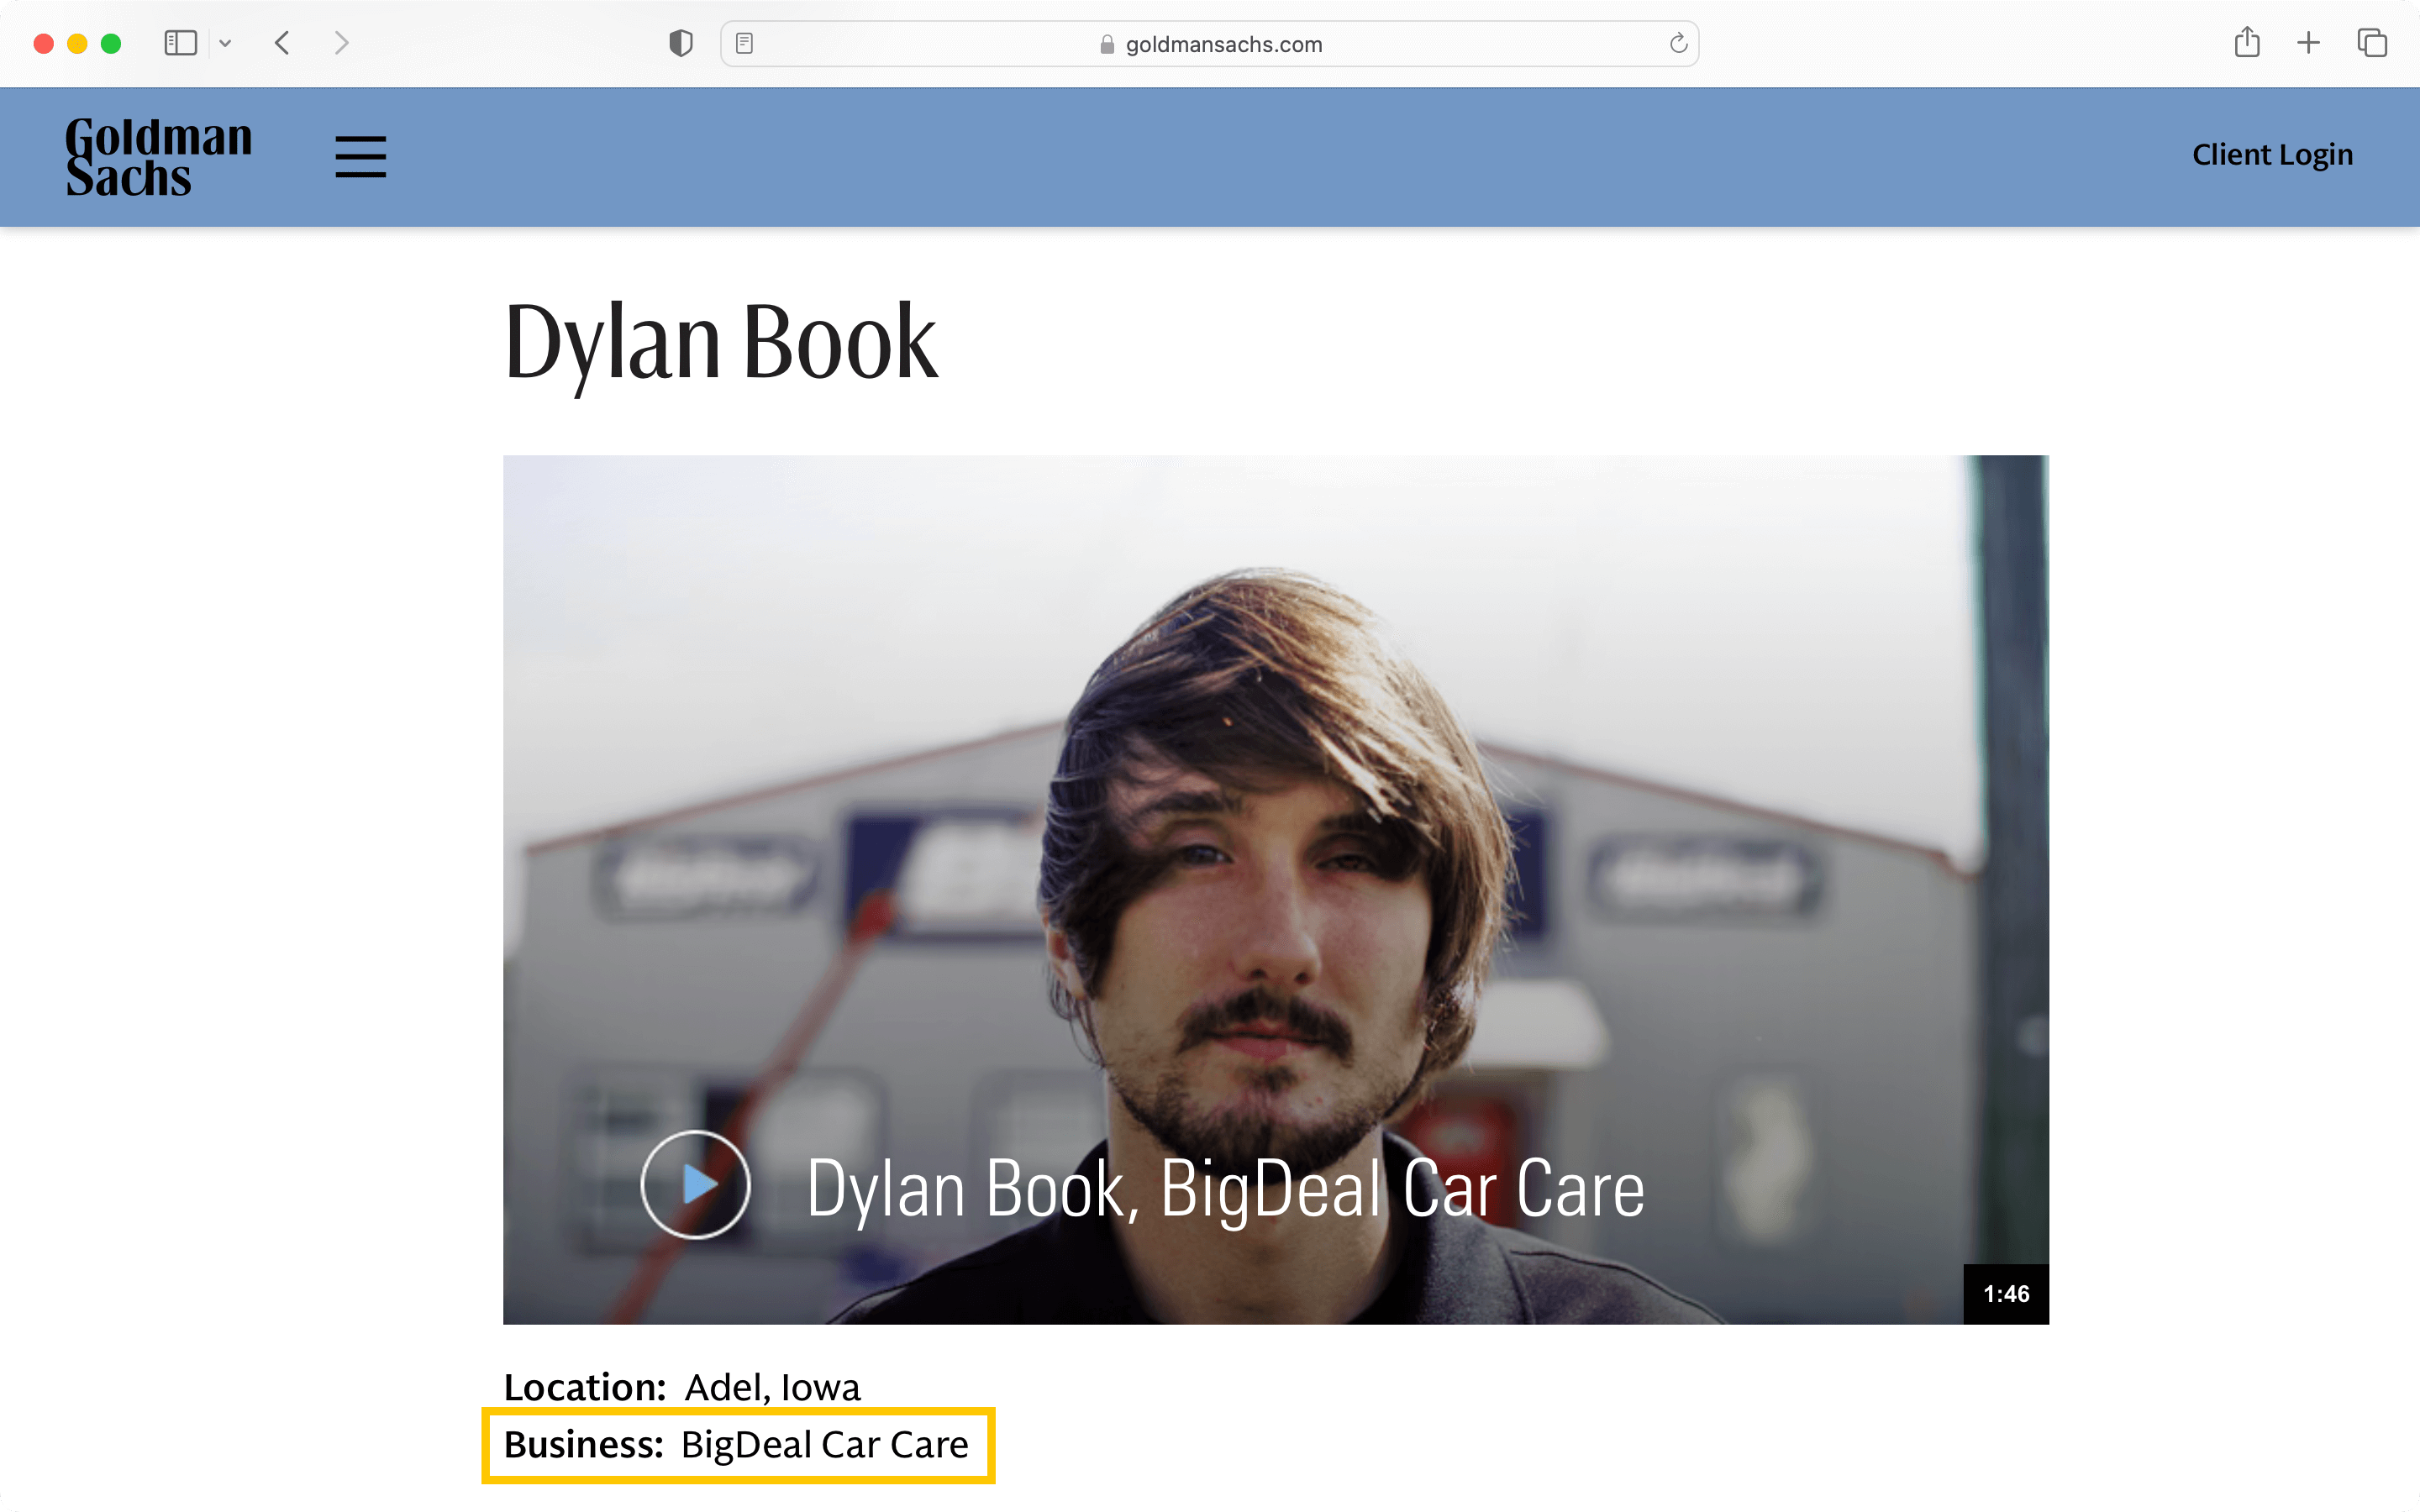Close the Safari window
The width and height of the screenshot is (2420, 1512).
click(x=43, y=43)
